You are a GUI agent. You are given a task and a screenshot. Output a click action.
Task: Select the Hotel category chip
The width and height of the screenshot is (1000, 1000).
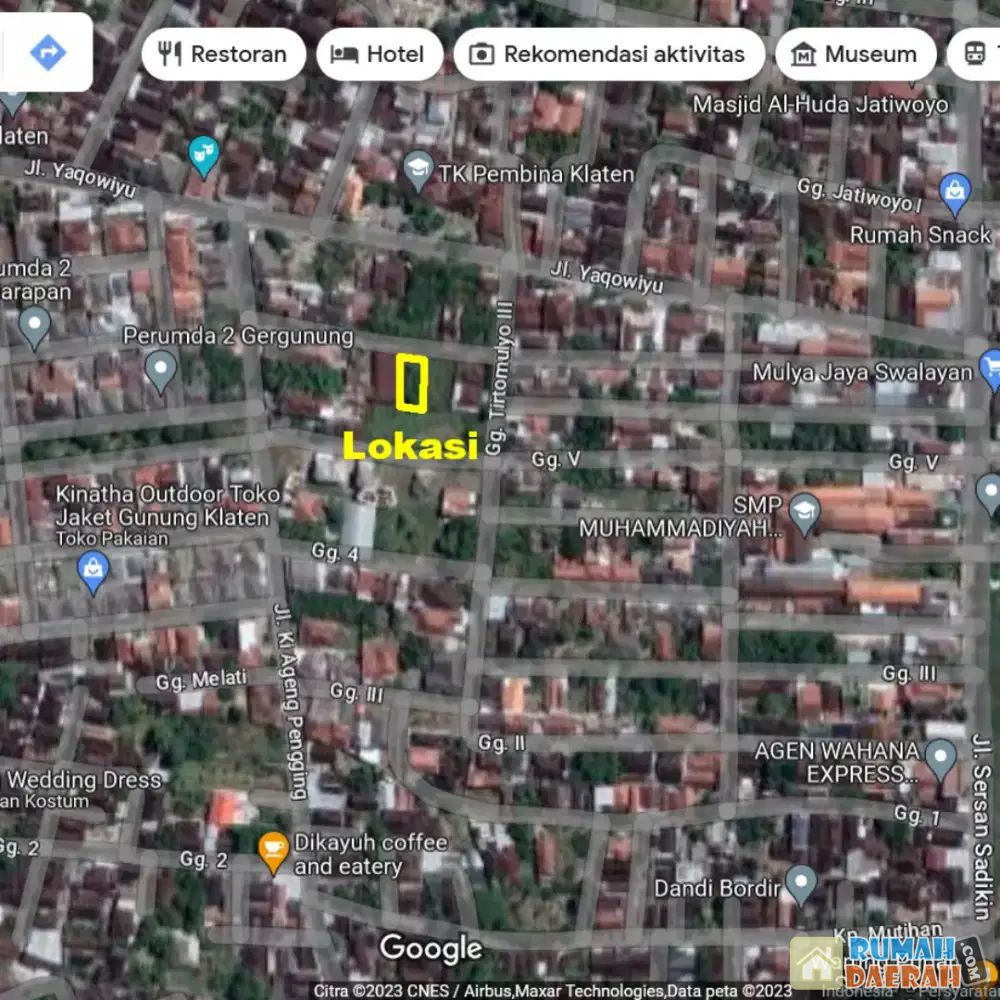(379, 54)
